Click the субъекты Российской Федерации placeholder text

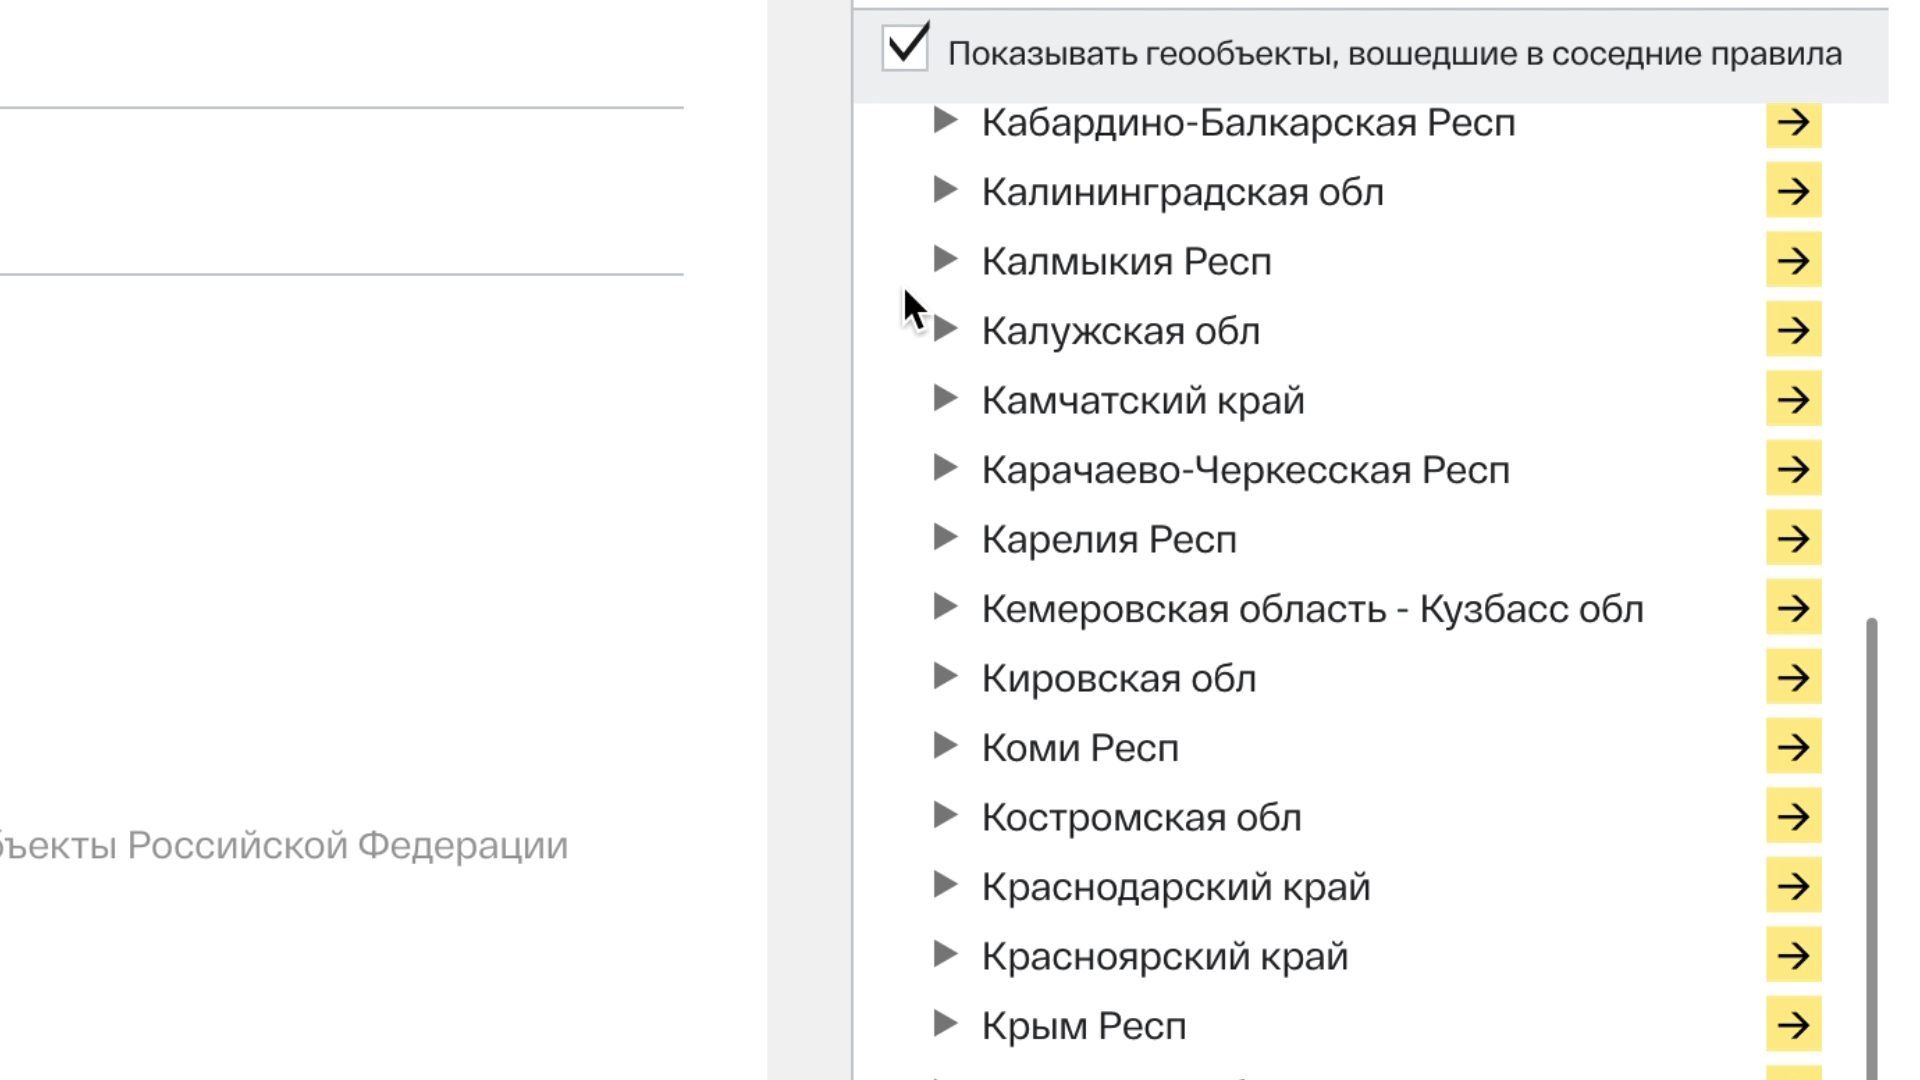284,846
